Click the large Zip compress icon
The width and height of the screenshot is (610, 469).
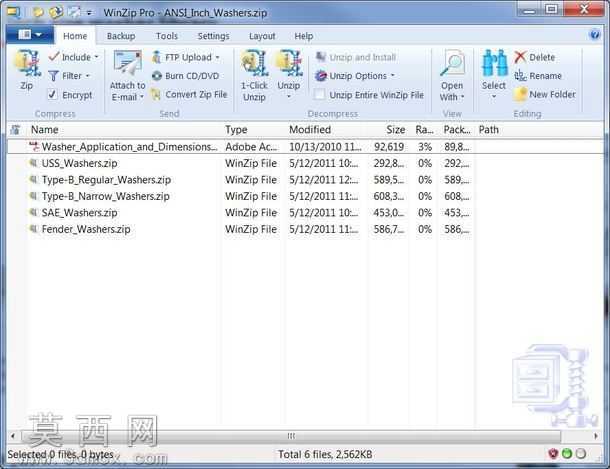pyautogui.click(x=26, y=63)
